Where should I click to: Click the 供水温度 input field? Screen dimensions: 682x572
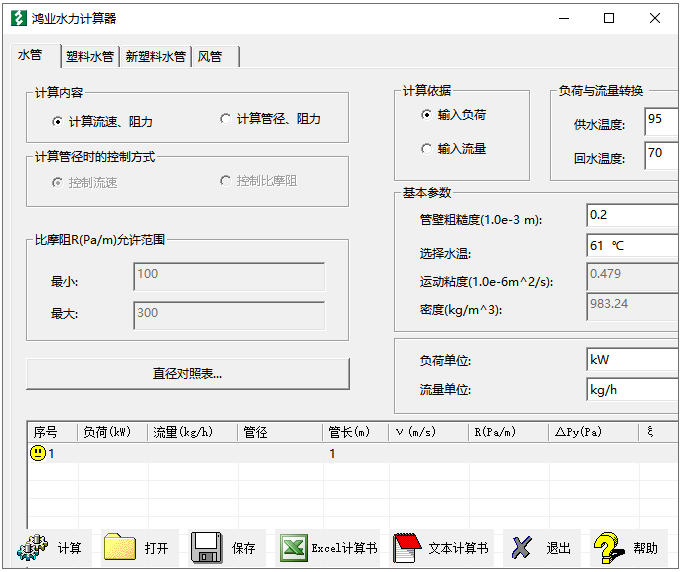coord(661,121)
